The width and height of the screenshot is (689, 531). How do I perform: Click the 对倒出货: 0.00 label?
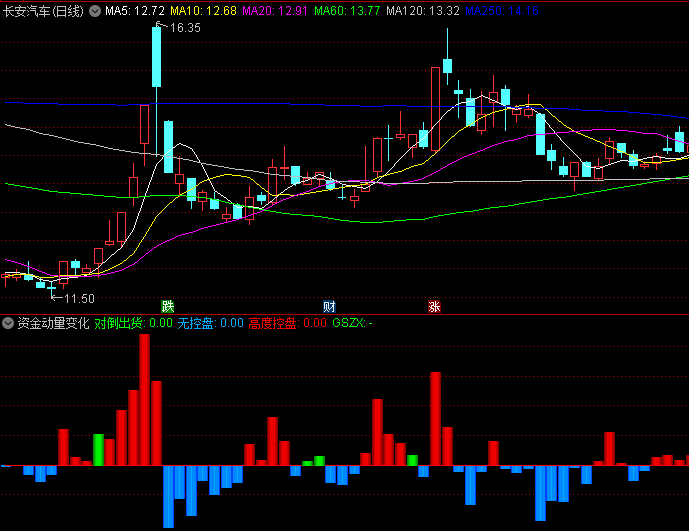pos(134,324)
